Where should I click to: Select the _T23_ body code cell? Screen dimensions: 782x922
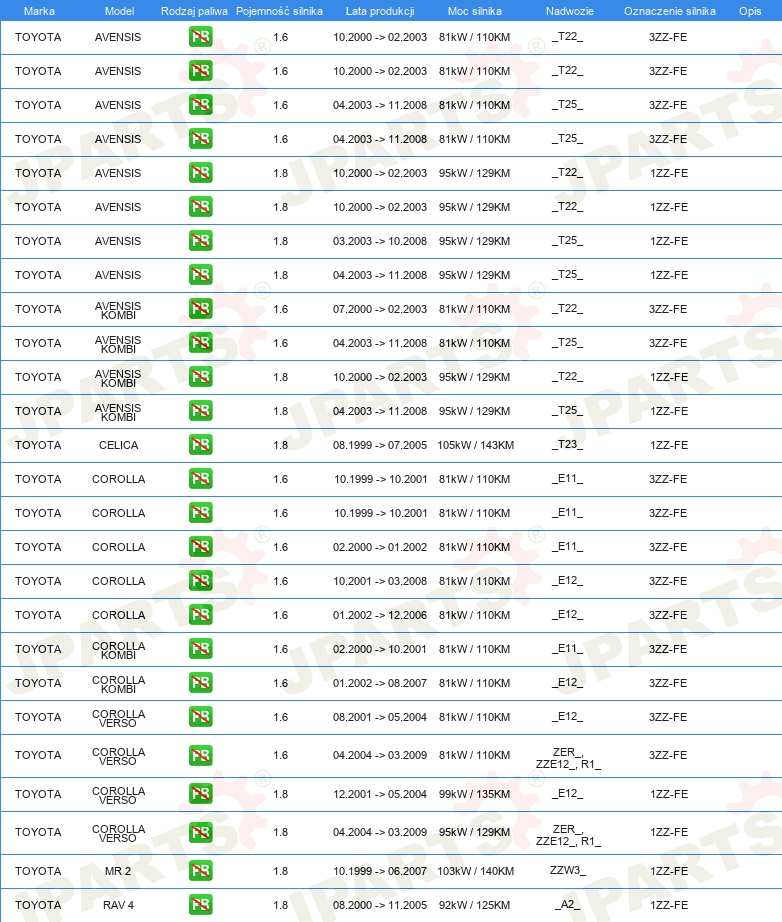click(x=567, y=445)
